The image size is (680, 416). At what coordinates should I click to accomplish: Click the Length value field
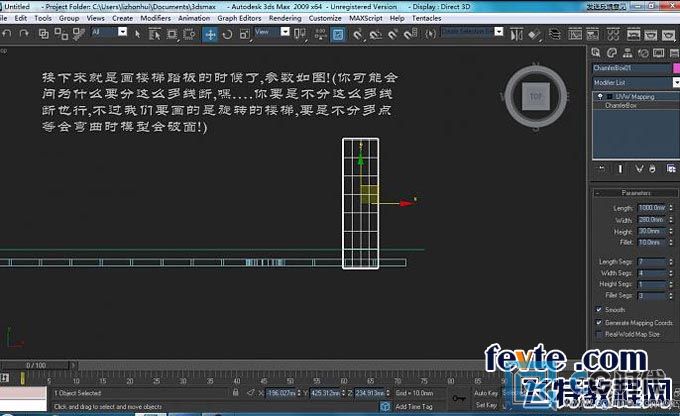[652, 208]
